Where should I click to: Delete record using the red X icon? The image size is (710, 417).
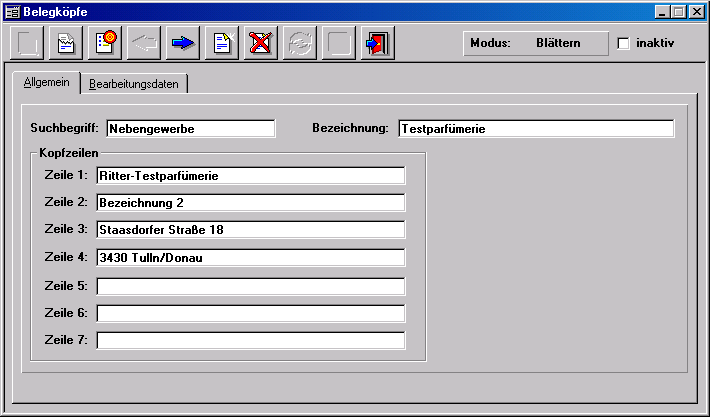[260, 43]
